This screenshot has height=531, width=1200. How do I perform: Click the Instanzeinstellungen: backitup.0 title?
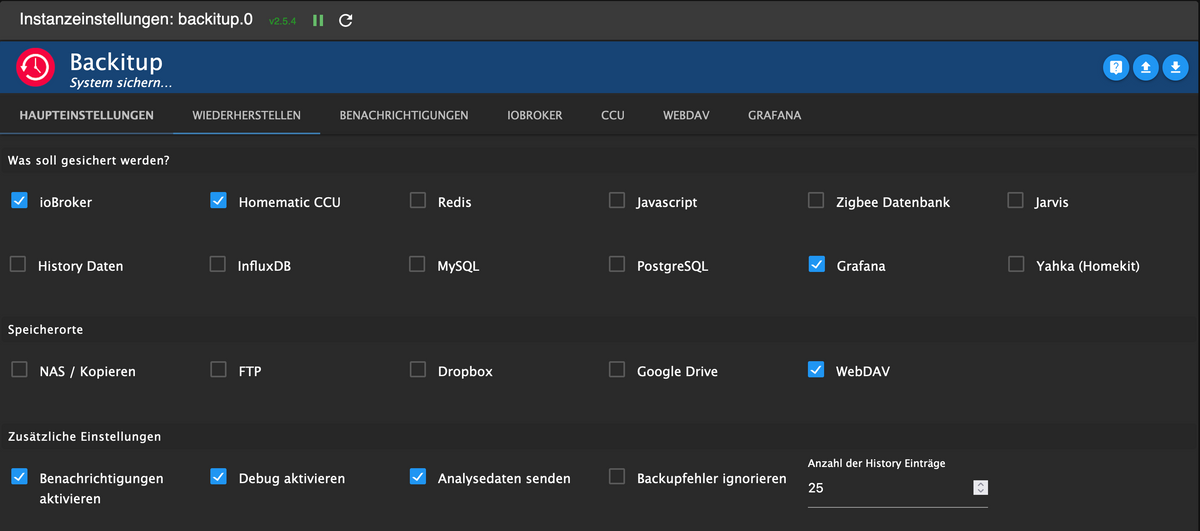[x=136, y=19]
